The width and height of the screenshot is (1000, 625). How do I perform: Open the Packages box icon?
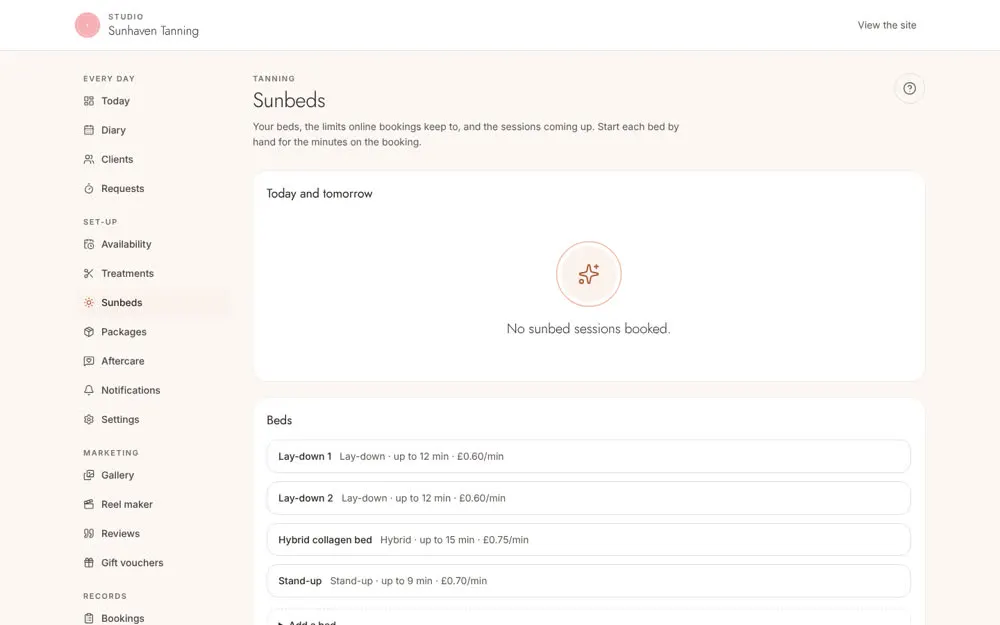coord(89,332)
